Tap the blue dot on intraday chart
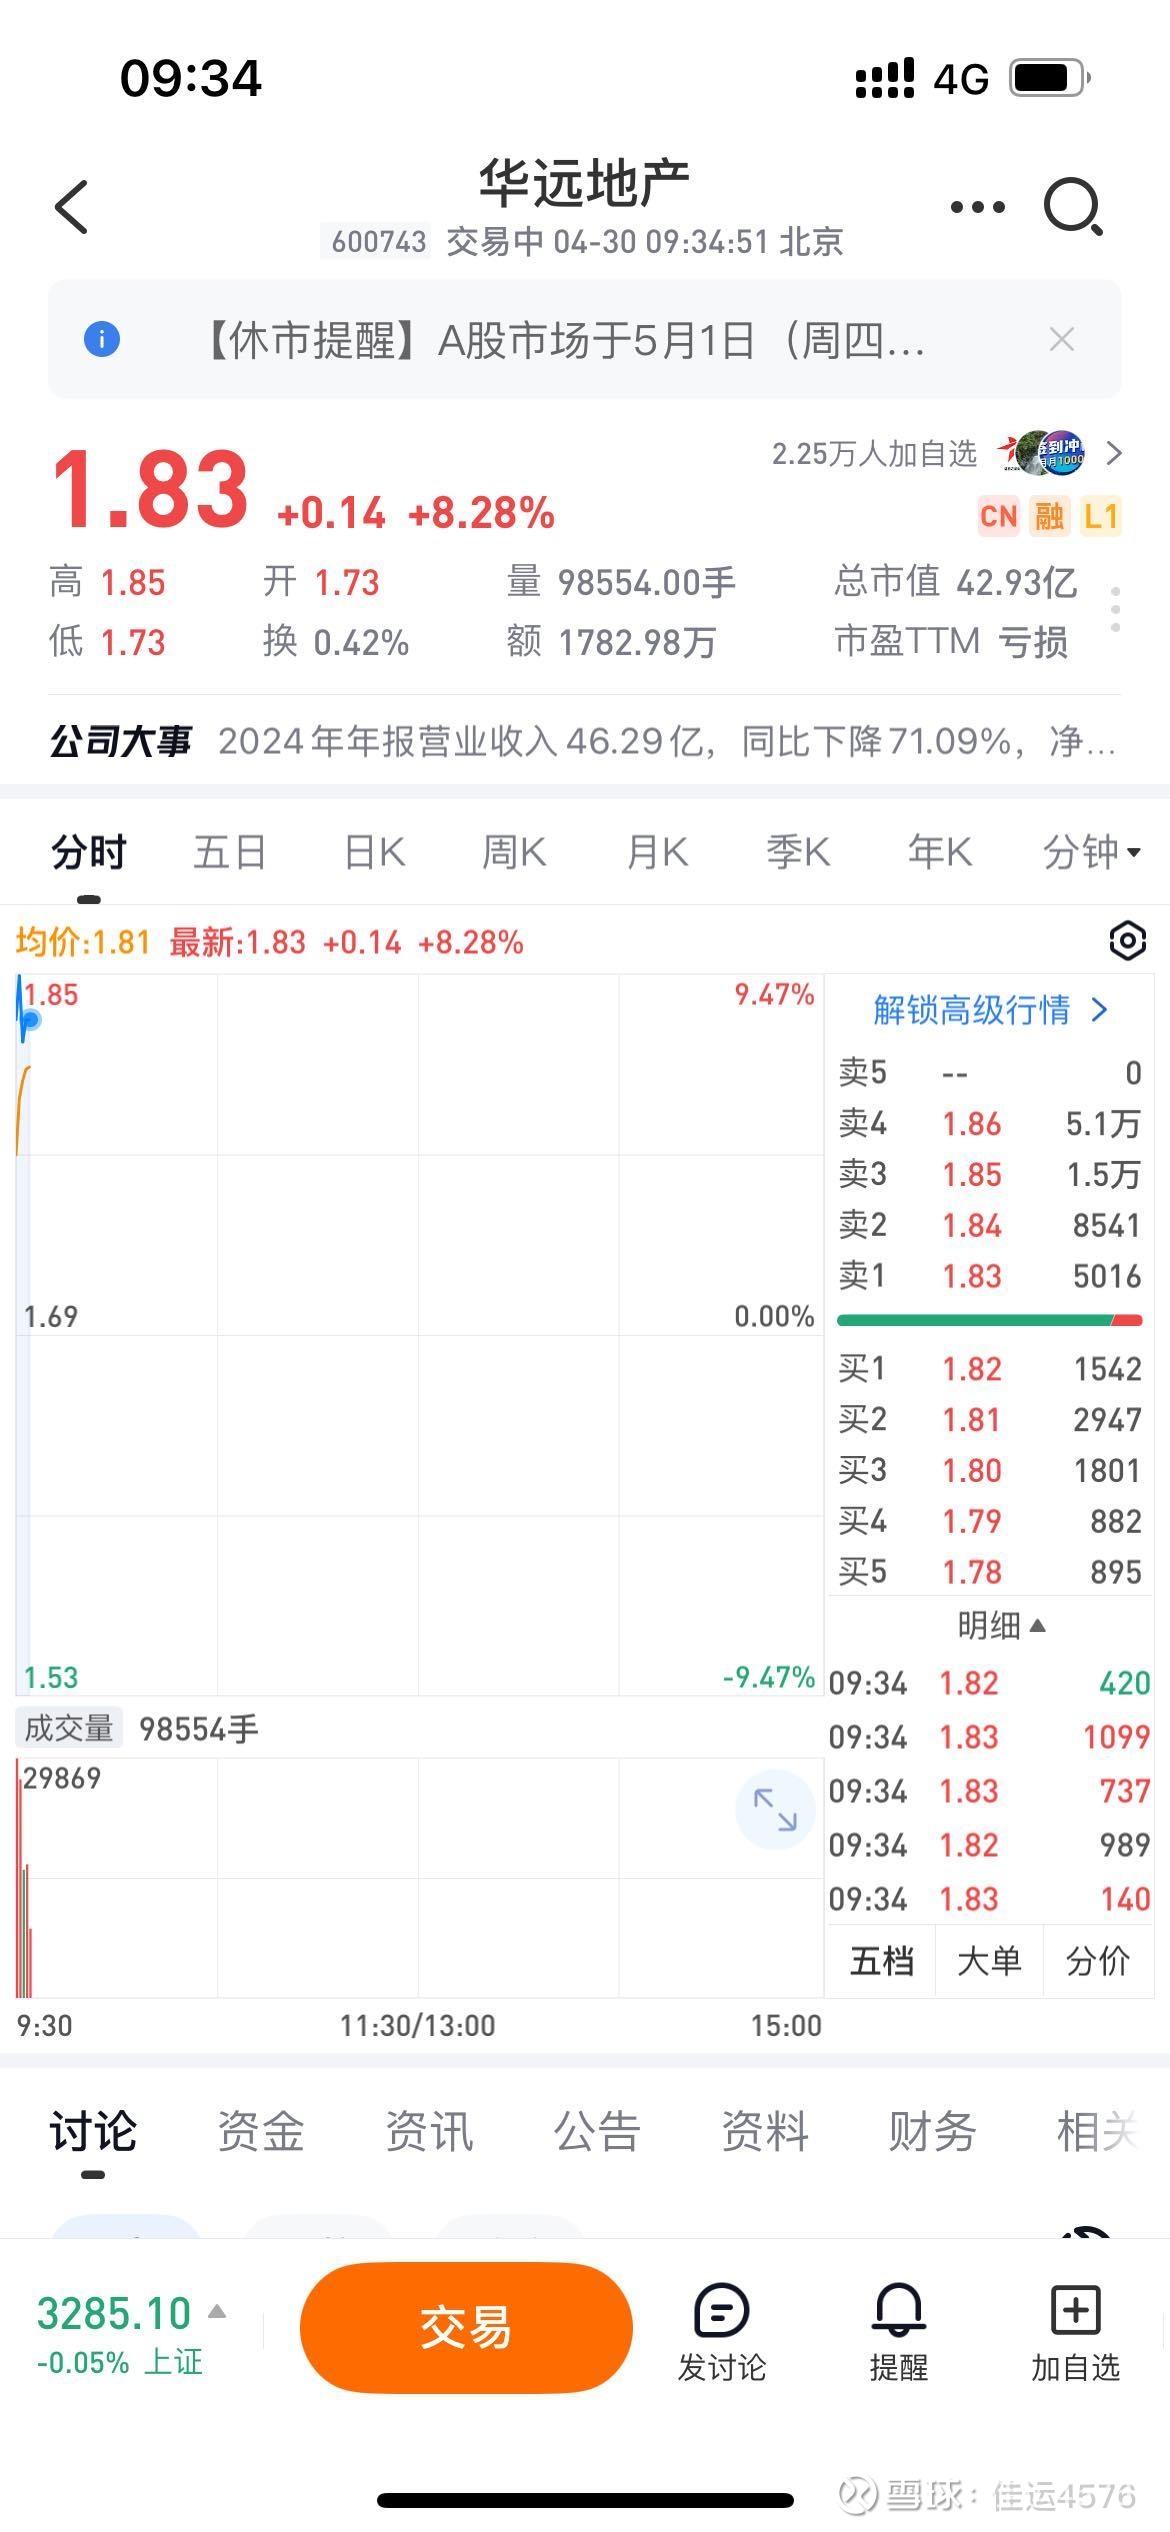Viewport: 1170px width, 2532px height. click(x=30, y=1020)
